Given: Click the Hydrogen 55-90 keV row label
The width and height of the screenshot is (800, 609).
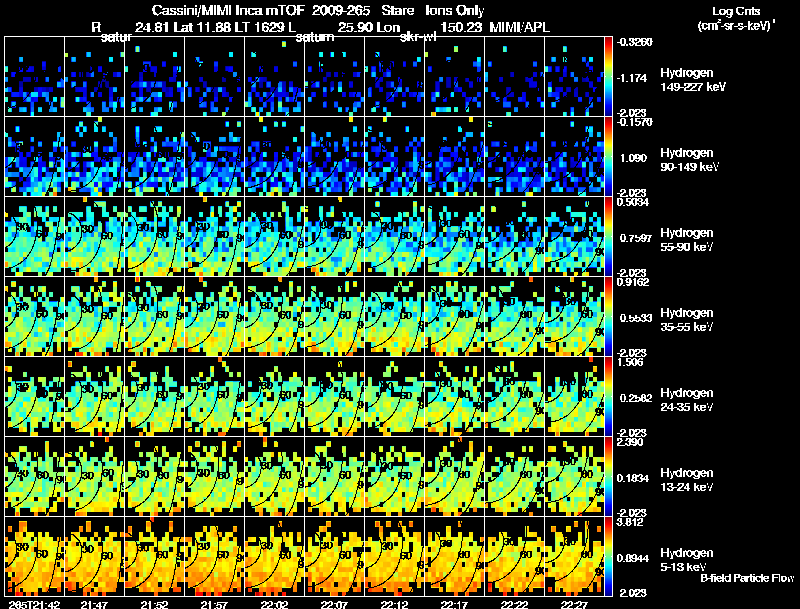Looking at the screenshot, I should pos(687,240).
